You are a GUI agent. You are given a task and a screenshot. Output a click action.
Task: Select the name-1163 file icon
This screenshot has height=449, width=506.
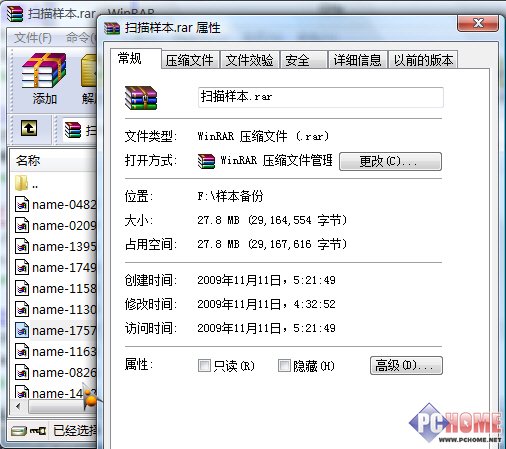tap(22, 352)
